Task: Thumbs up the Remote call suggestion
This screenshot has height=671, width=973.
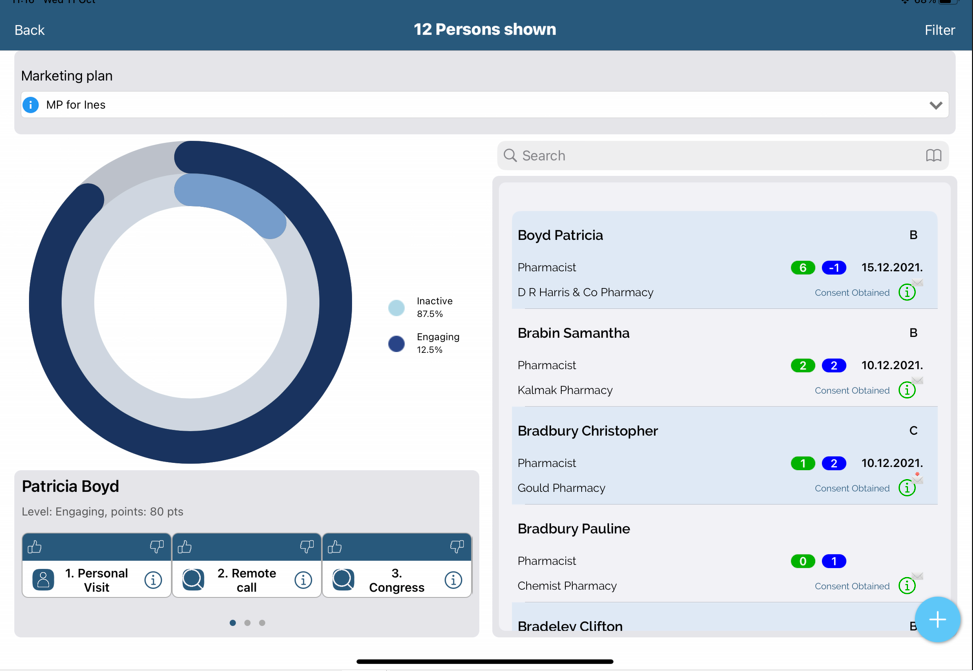Action: click(185, 547)
